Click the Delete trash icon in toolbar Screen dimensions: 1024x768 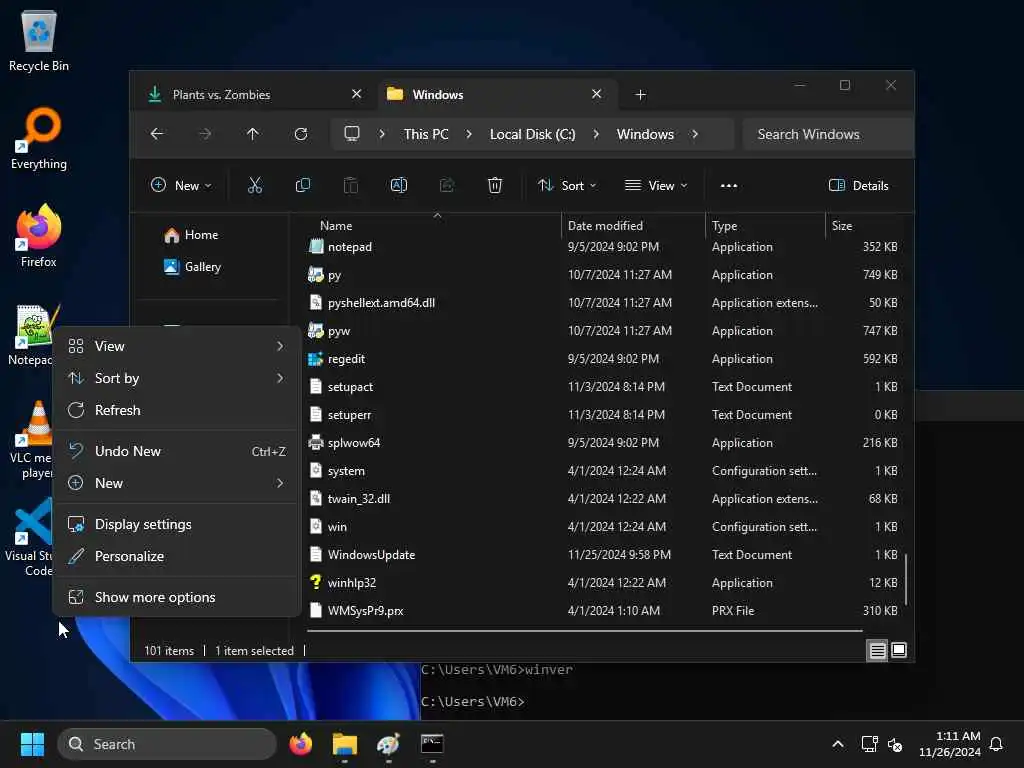[495, 185]
